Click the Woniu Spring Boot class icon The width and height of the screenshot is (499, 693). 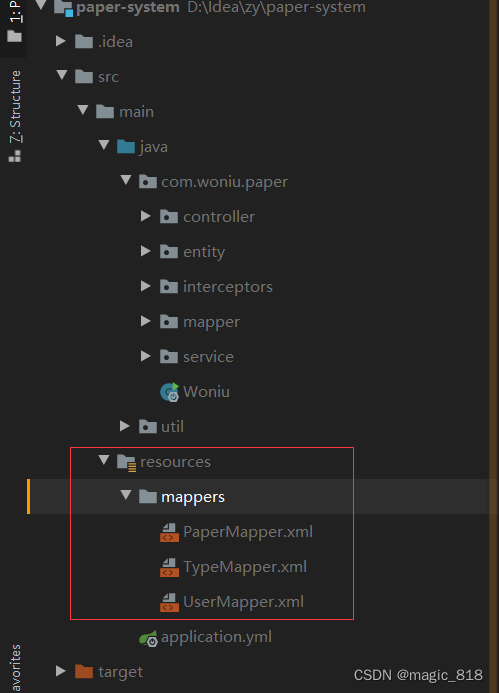pos(170,392)
